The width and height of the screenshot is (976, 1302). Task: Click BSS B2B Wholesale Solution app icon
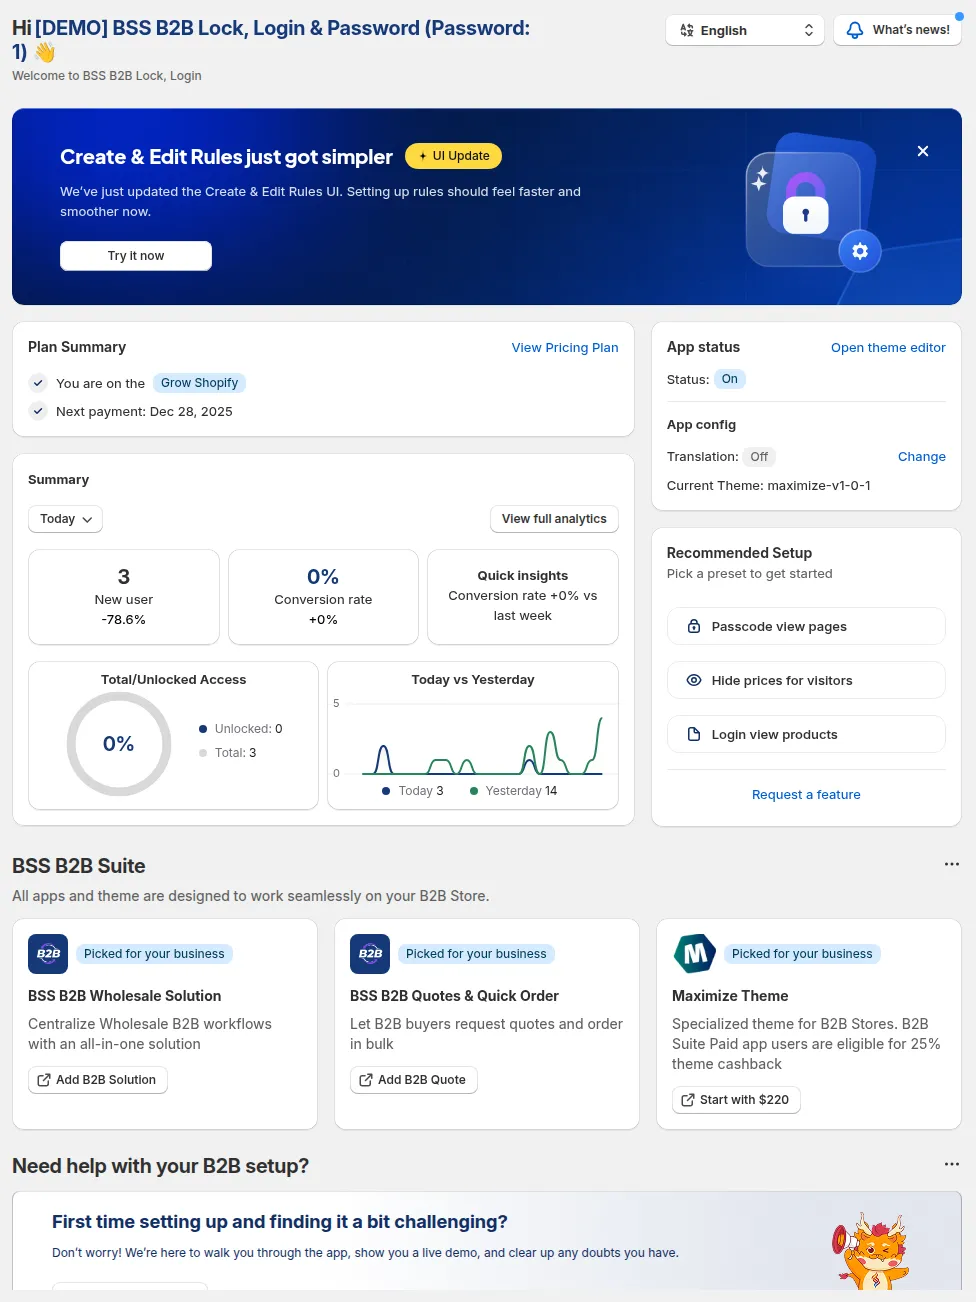click(x=48, y=954)
